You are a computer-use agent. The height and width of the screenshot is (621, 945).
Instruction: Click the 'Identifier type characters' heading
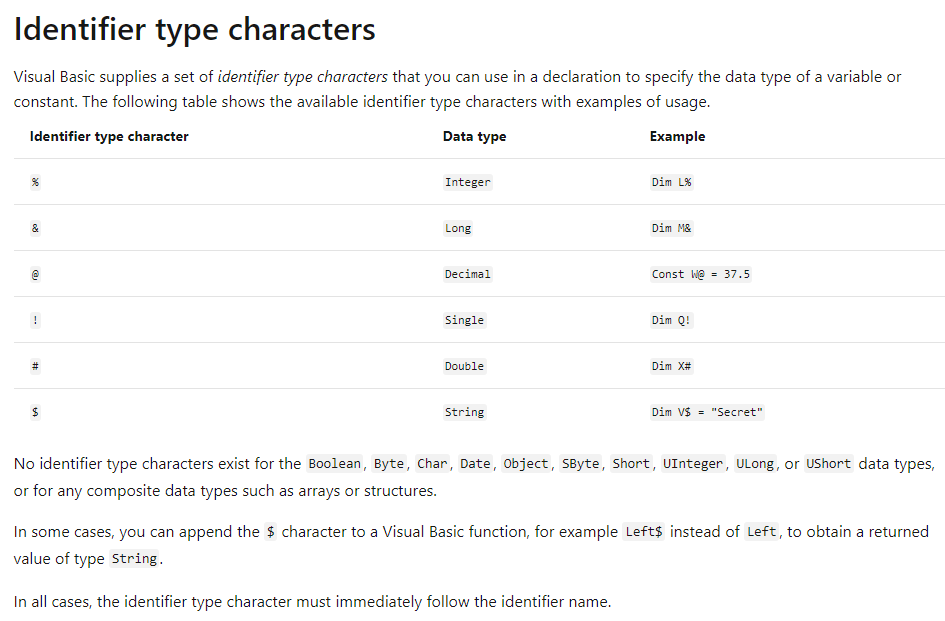coord(194,30)
